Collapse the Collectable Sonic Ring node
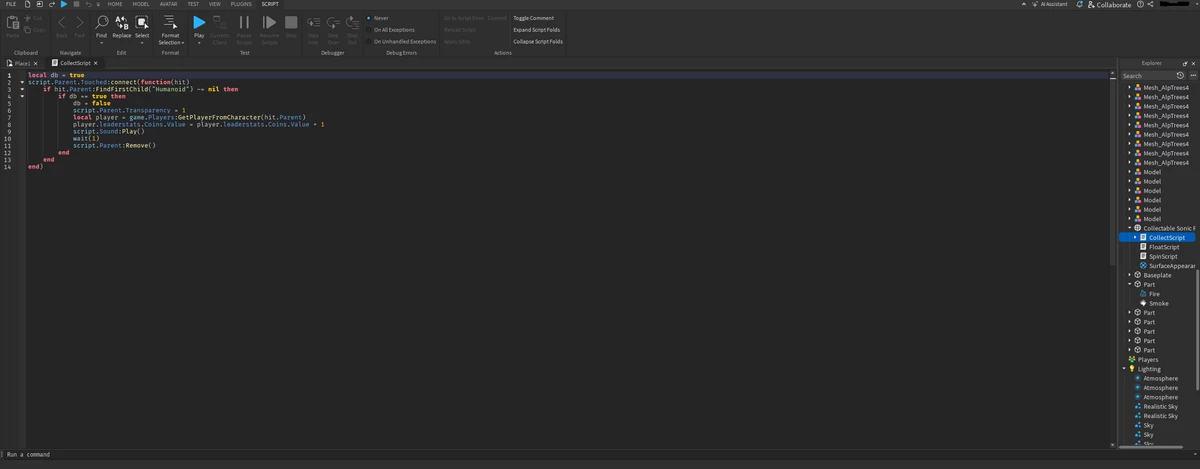Viewport: 1200px width, 469px height. pyautogui.click(x=1129, y=228)
